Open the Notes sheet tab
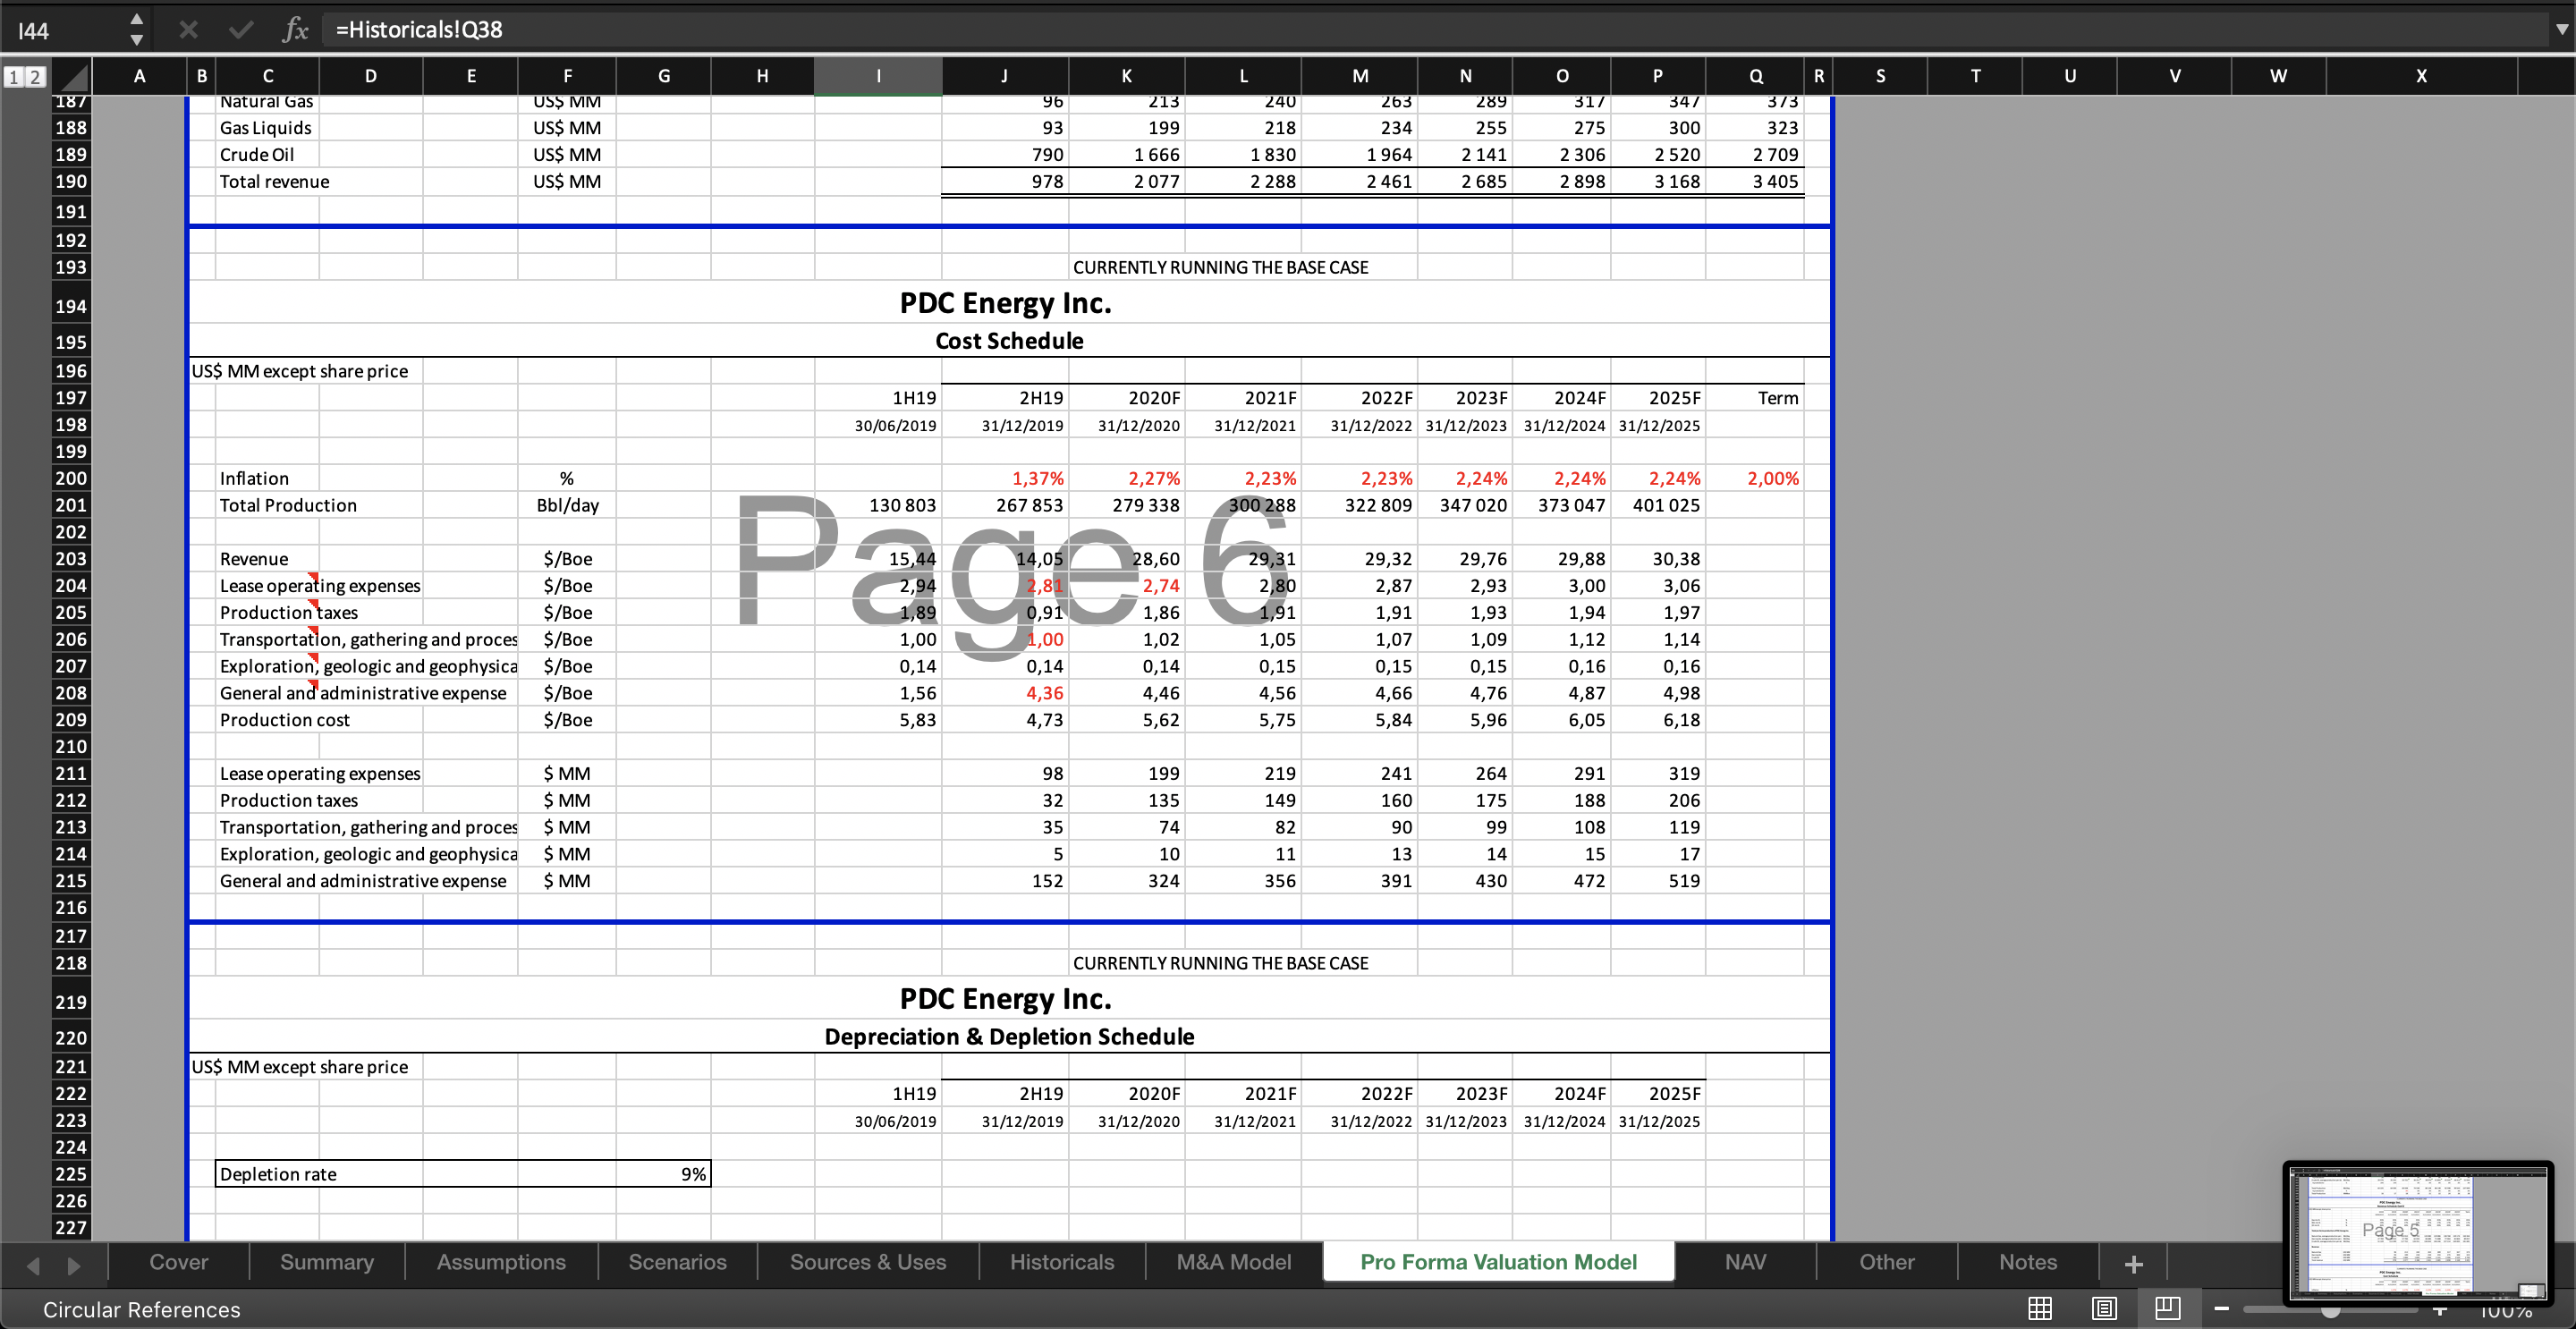2576x1329 pixels. click(x=2028, y=1262)
